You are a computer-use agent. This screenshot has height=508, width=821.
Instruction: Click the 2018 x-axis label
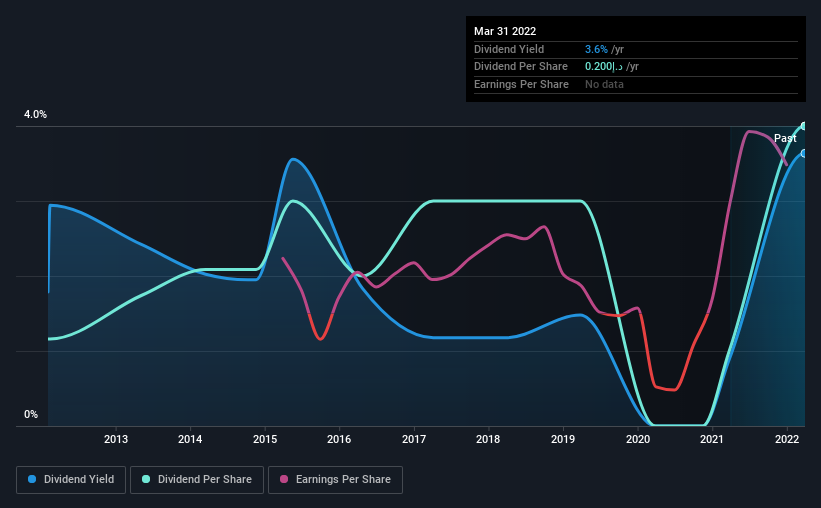(x=488, y=439)
